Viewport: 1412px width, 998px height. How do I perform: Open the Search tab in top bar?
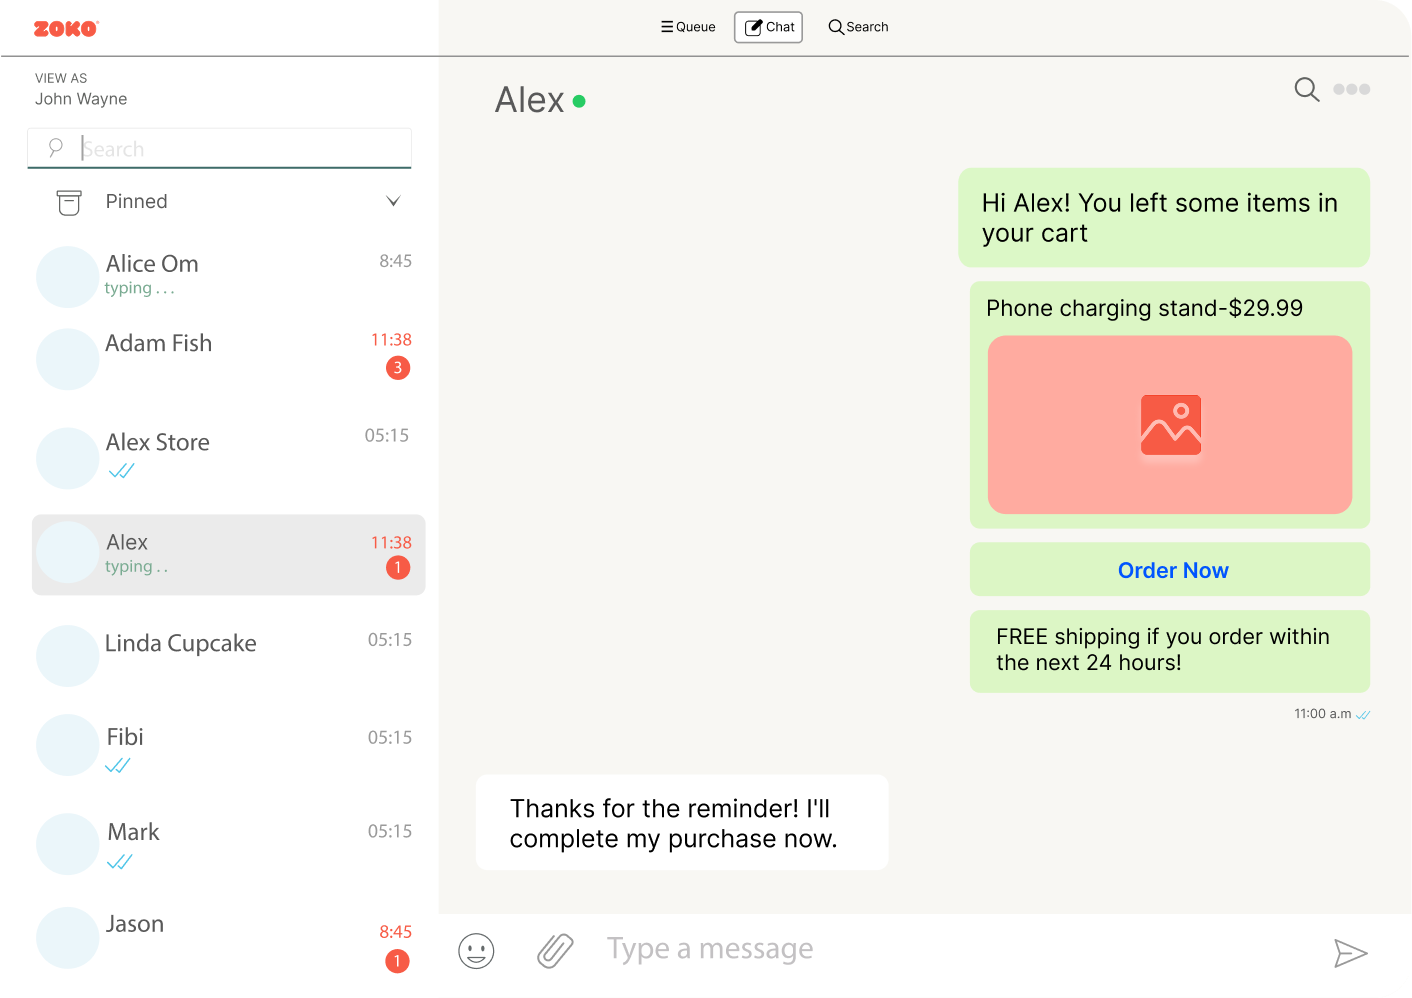tap(858, 27)
